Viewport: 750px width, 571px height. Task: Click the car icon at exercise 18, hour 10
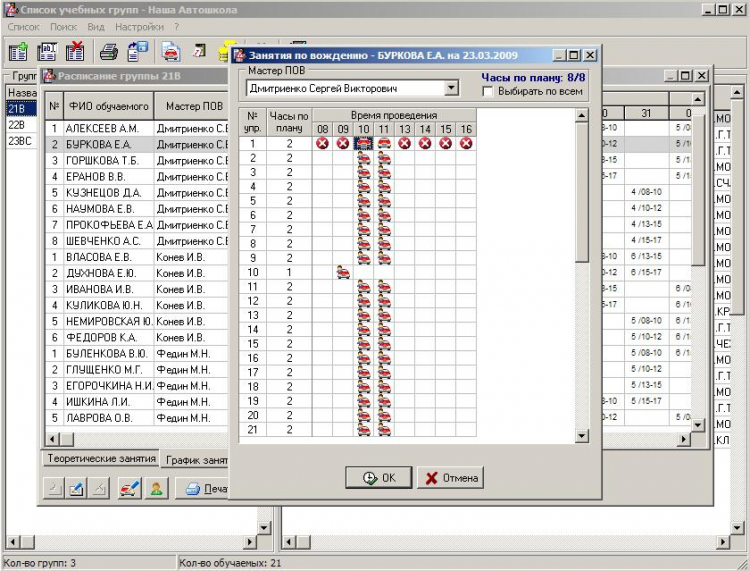(364, 386)
